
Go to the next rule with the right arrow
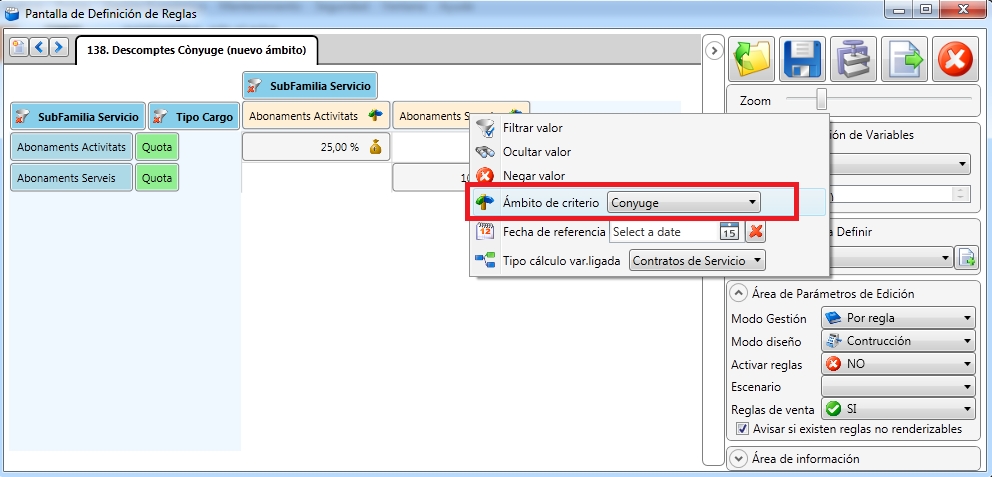point(59,46)
